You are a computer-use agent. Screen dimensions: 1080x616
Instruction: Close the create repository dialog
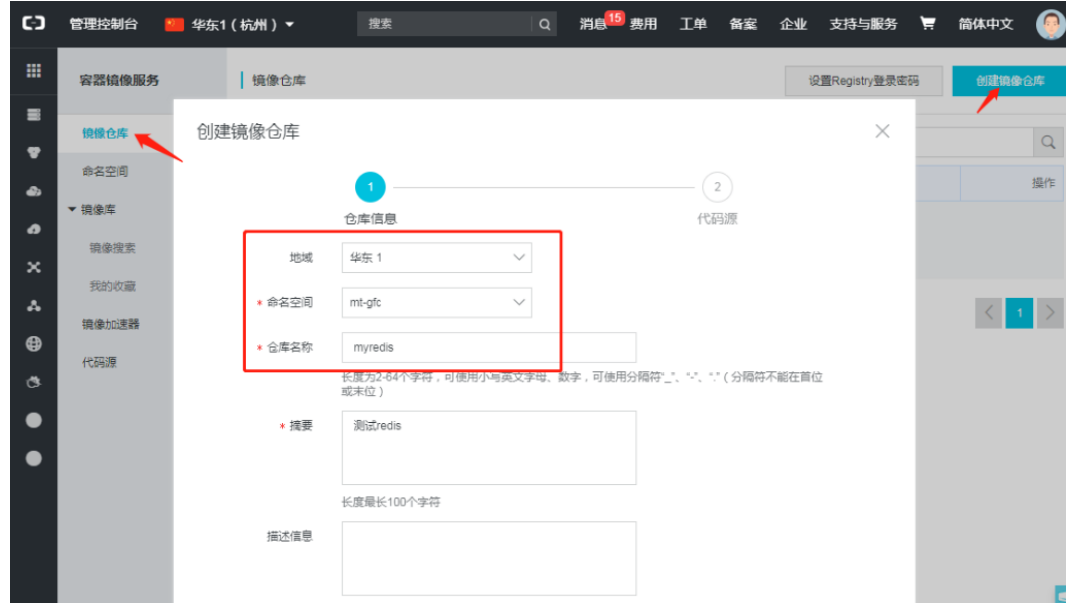pyautogui.click(x=882, y=131)
